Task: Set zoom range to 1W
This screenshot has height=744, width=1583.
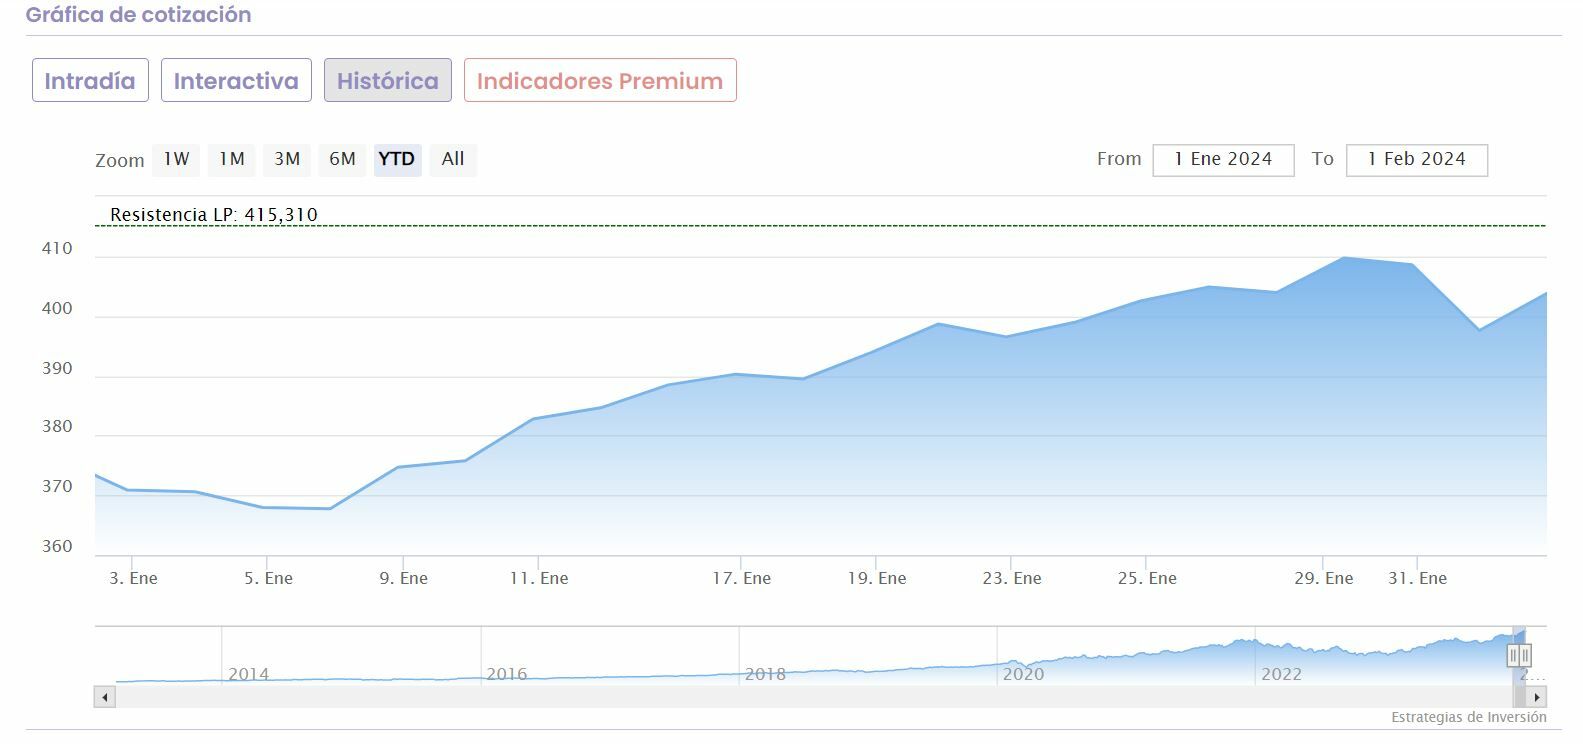Action: coord(176,159)
